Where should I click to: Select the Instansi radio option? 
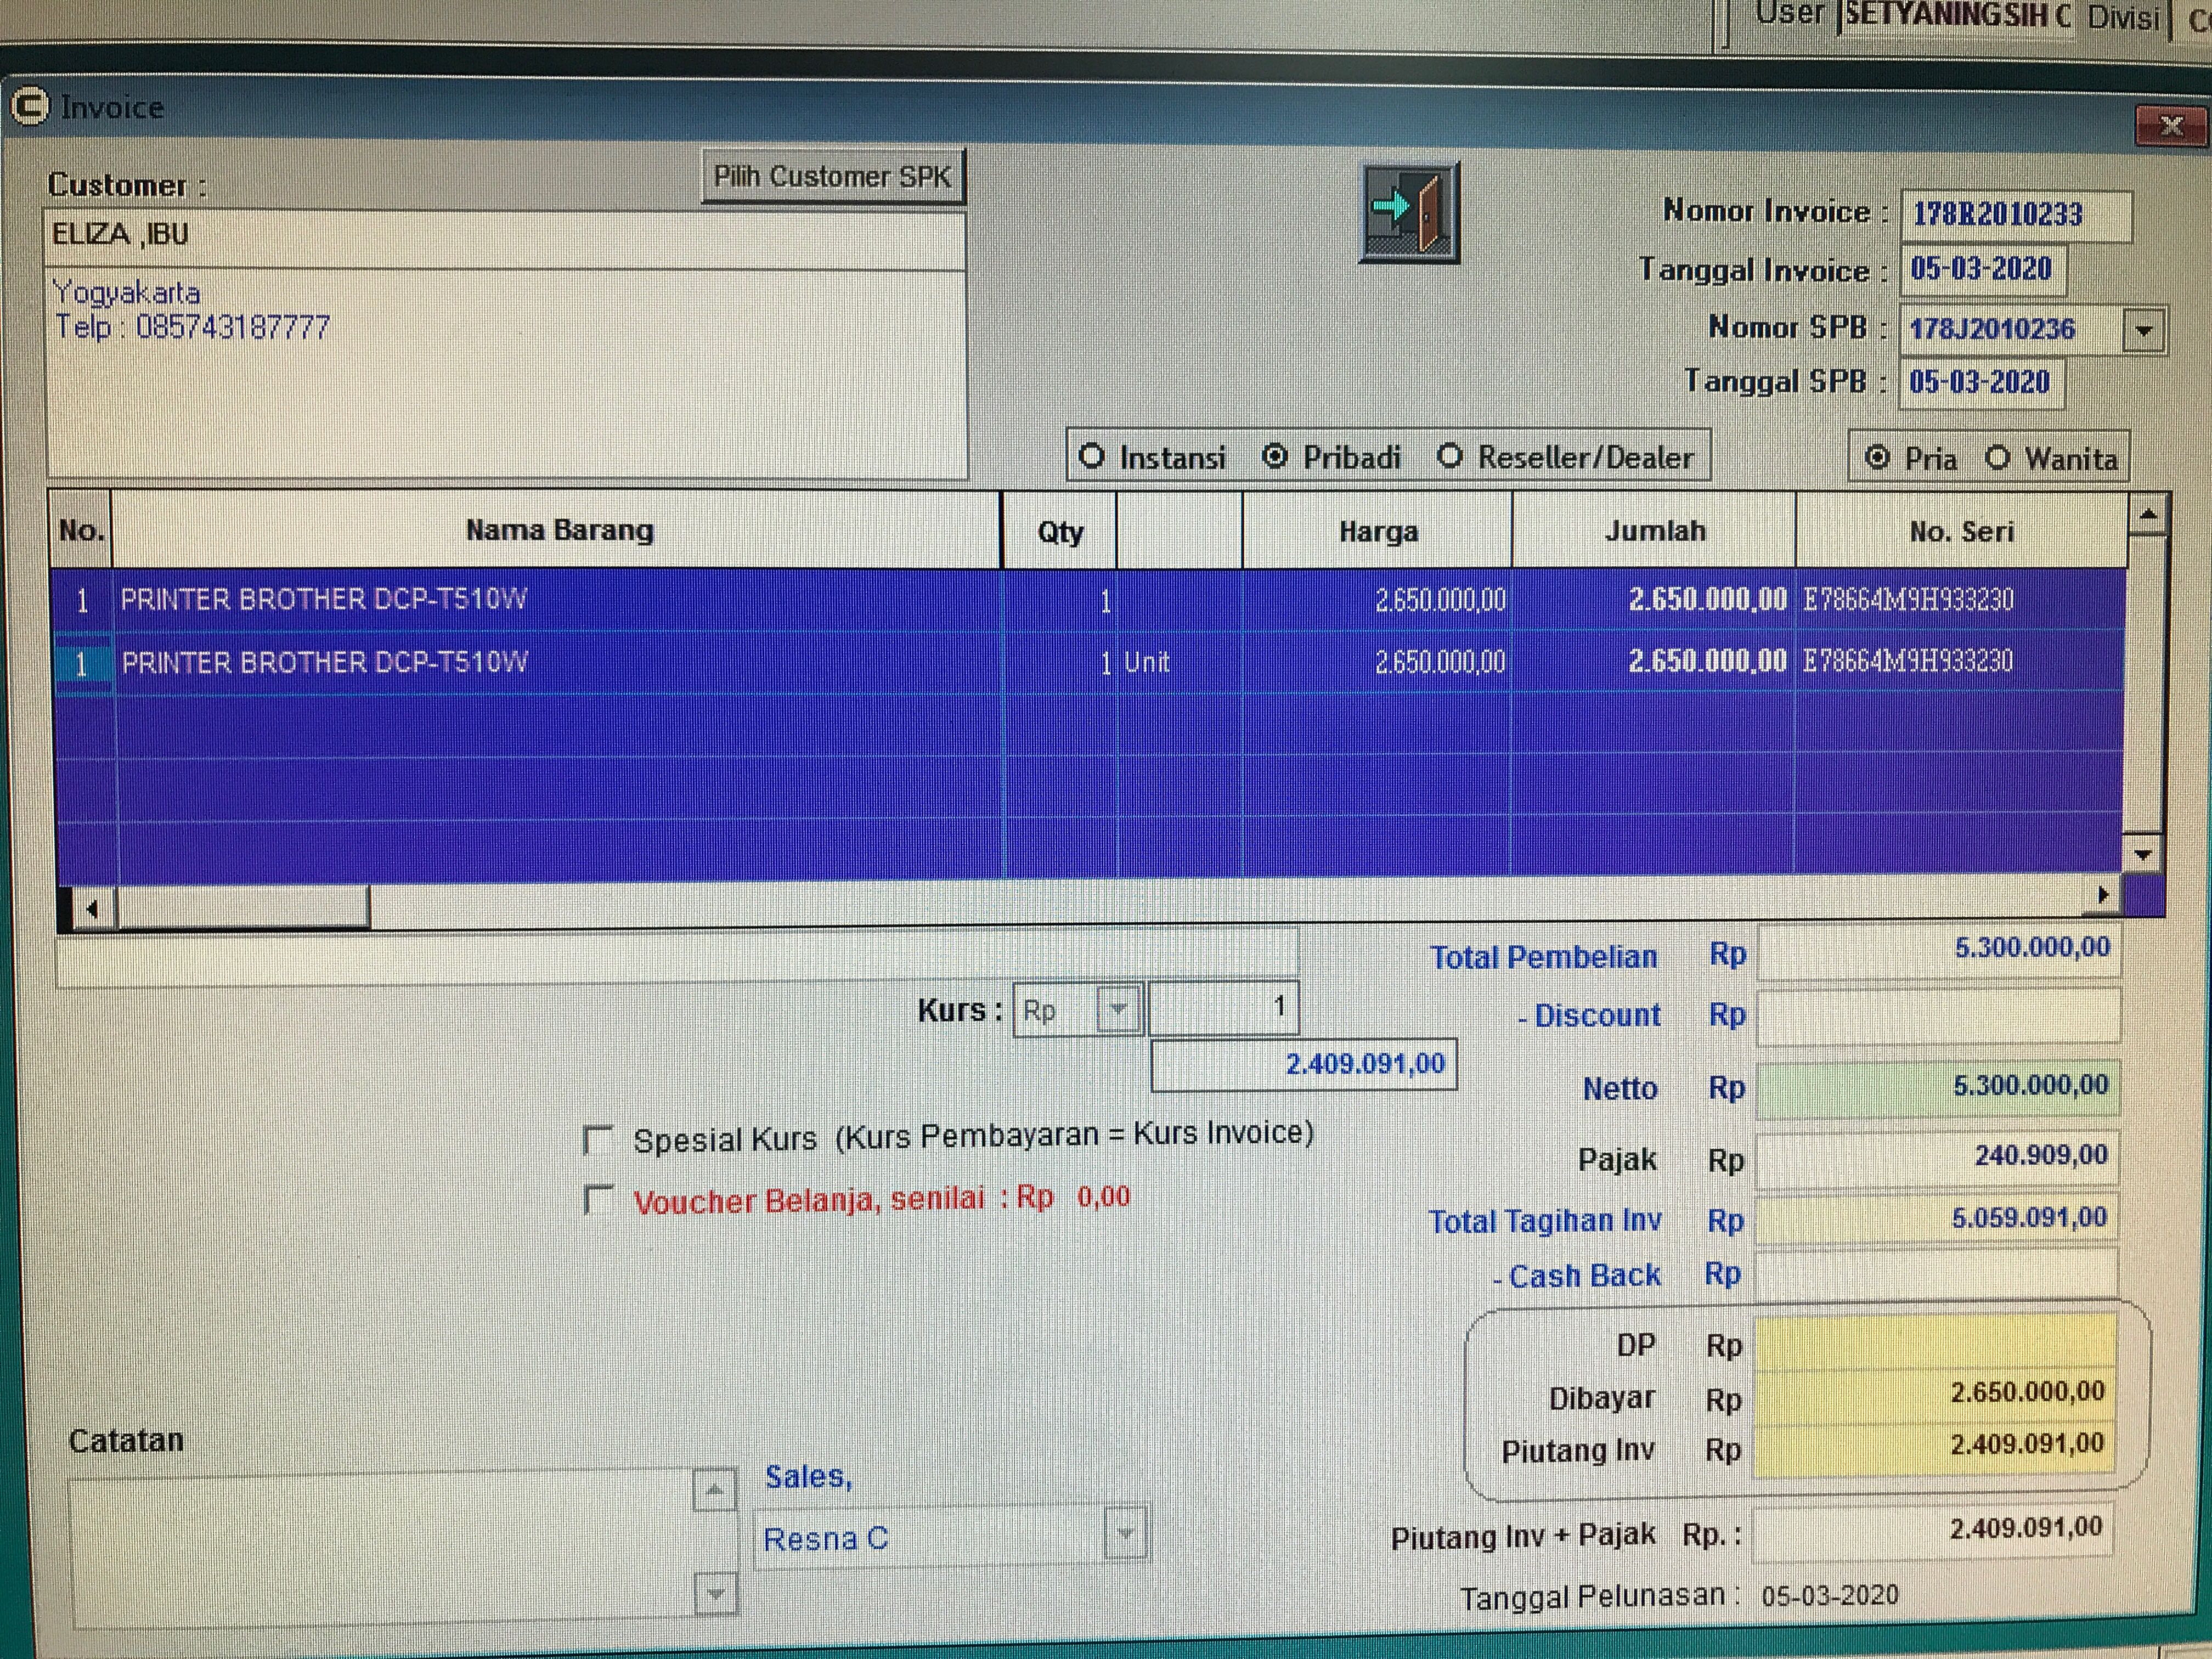(x=1092, y=457)
